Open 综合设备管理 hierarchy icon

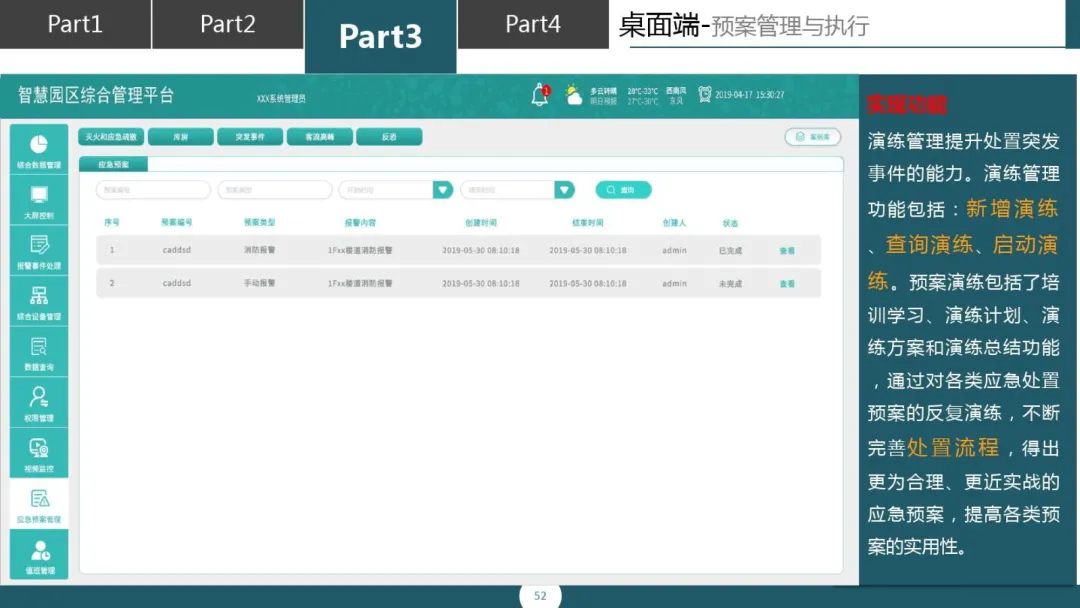pyautogui.click(x=39, y=296)
